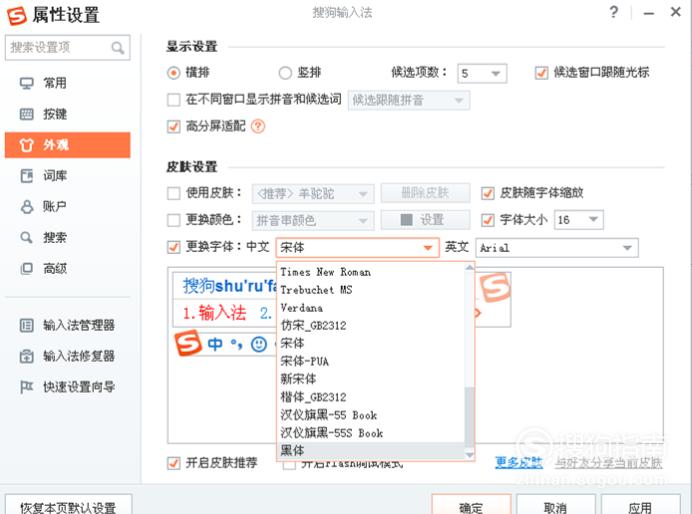Click the punctuation icon in the preview bar
Image resolution: width=692 pixels, height=514 pixels.
point(237,345)
